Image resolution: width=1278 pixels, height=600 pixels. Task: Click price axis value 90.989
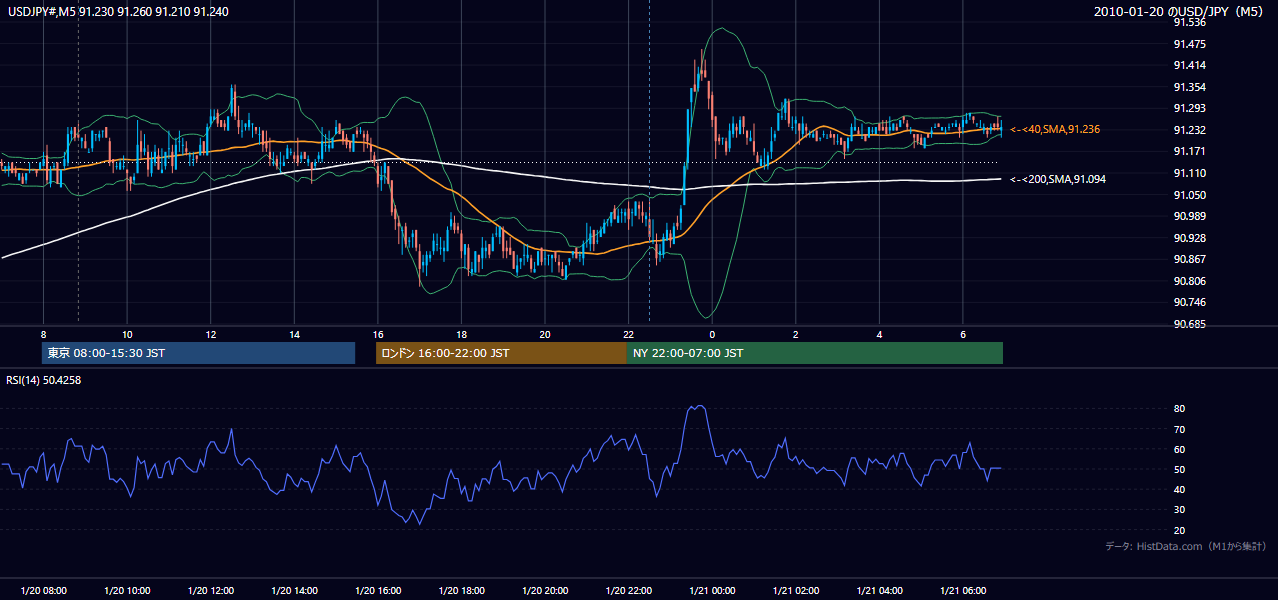point(1190,216)
